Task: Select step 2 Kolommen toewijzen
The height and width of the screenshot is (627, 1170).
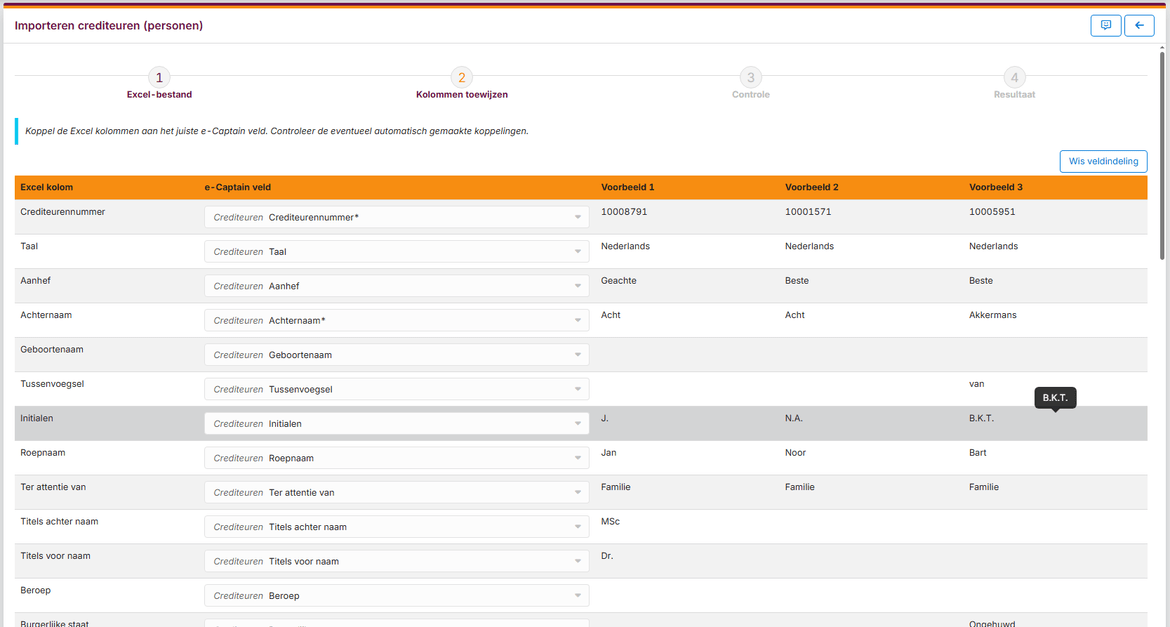Action: (x=461, y=77)
